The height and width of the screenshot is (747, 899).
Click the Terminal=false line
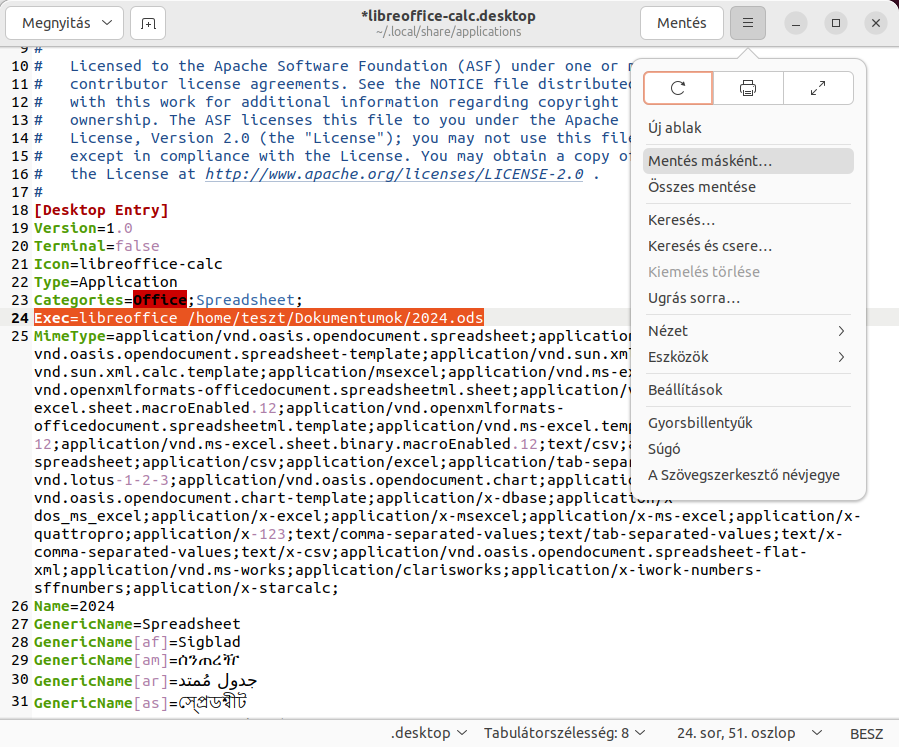[96, 246]
